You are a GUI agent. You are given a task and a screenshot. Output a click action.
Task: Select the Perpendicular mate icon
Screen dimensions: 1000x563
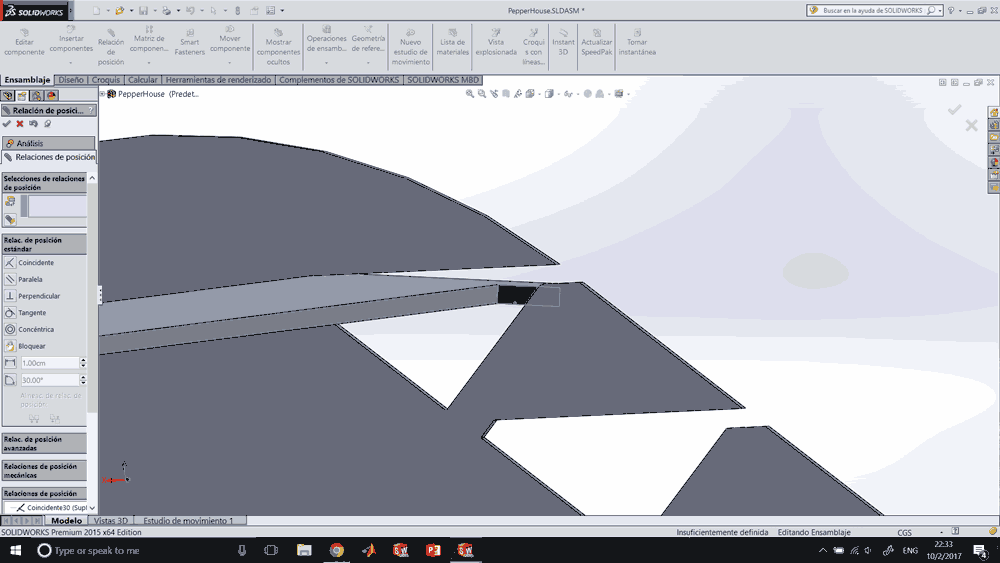click(x=10, y=296)
